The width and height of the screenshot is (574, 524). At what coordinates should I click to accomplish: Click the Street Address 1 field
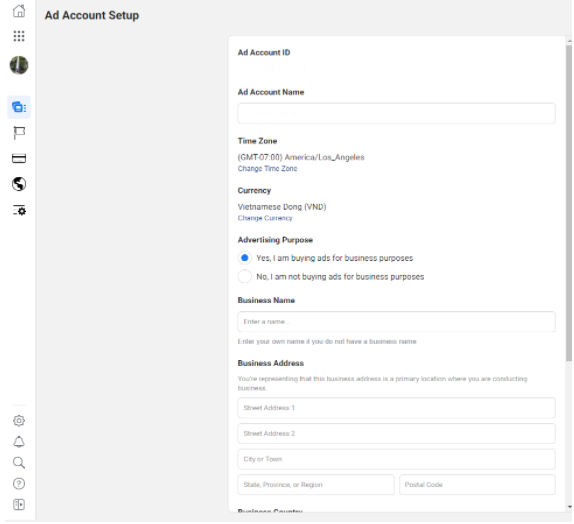(x=396, y=408)
